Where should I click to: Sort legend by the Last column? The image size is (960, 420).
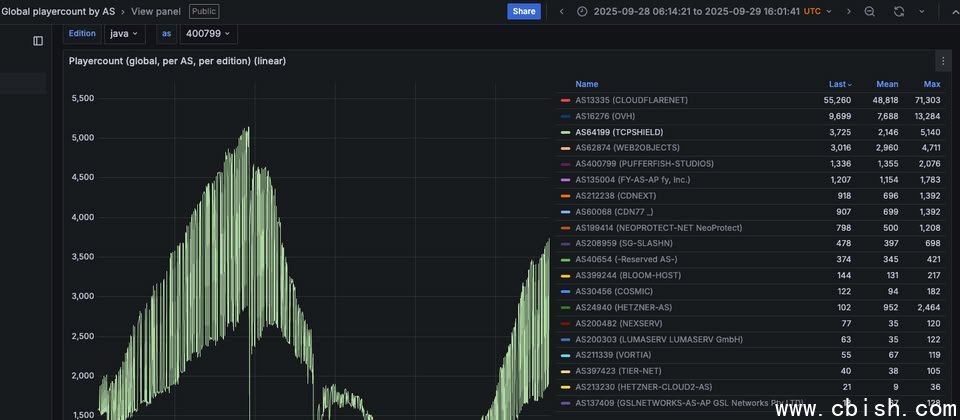point(839,84)
